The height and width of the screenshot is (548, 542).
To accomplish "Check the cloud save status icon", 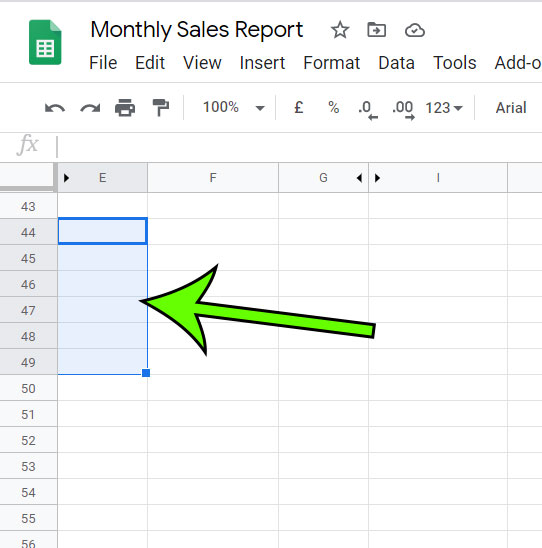I will [x=415, y=30].
